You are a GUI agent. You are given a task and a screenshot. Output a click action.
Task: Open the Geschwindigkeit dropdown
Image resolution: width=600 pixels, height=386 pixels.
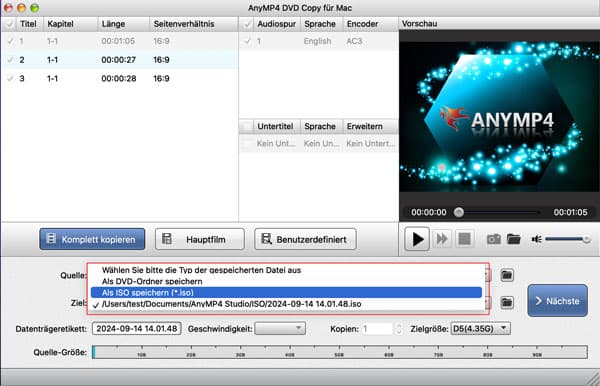coord(280,328)
